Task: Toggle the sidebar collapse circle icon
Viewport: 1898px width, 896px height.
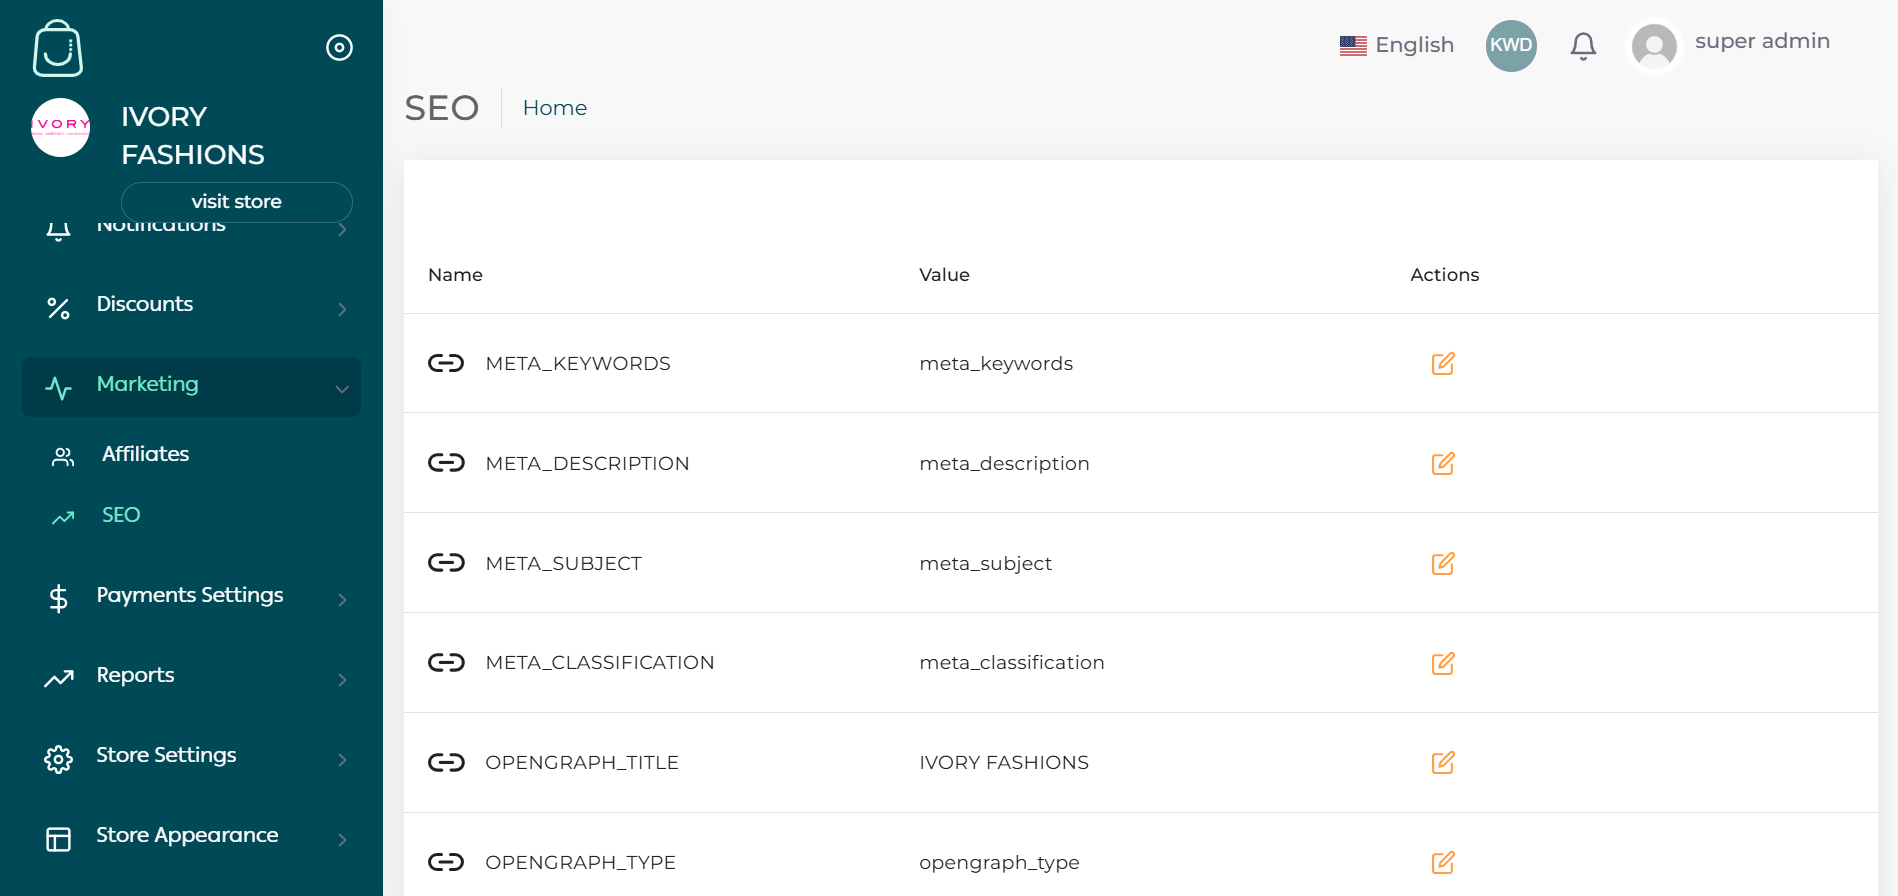Action: pyautogui.click(x=339, y=47)
